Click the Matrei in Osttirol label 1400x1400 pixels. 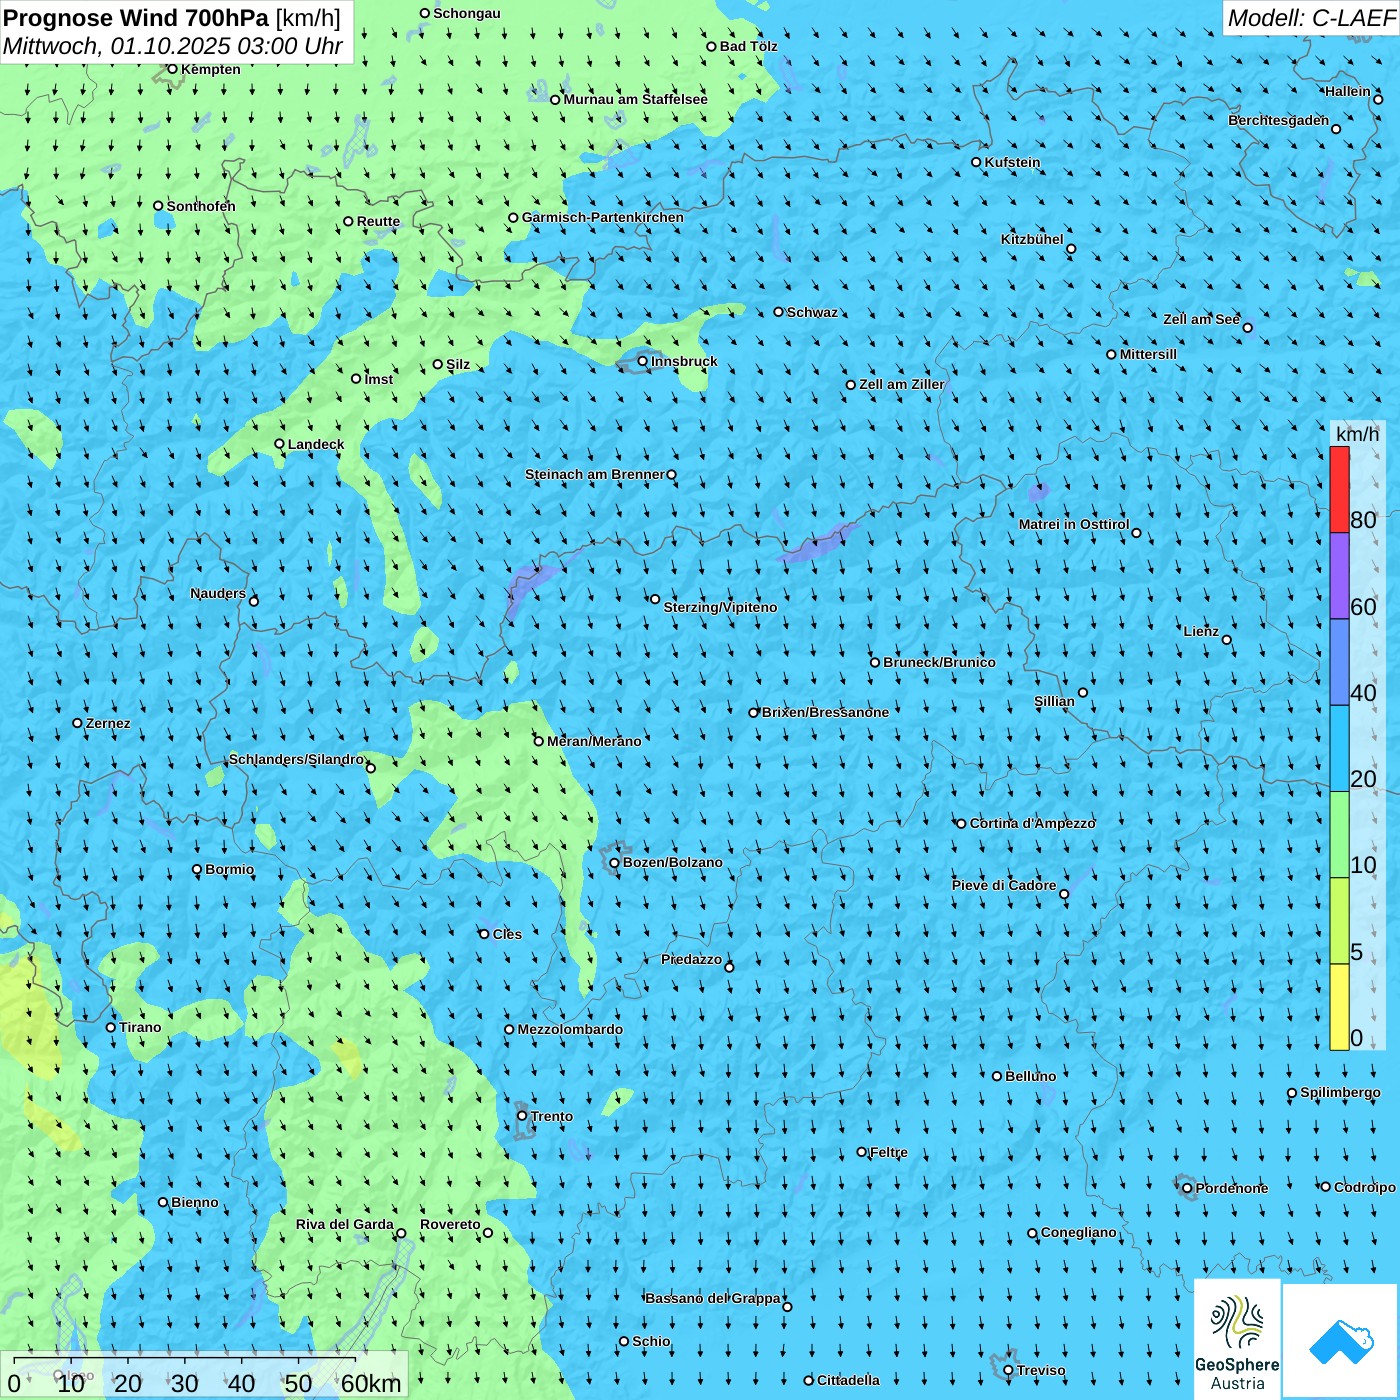coord(1074,524)
